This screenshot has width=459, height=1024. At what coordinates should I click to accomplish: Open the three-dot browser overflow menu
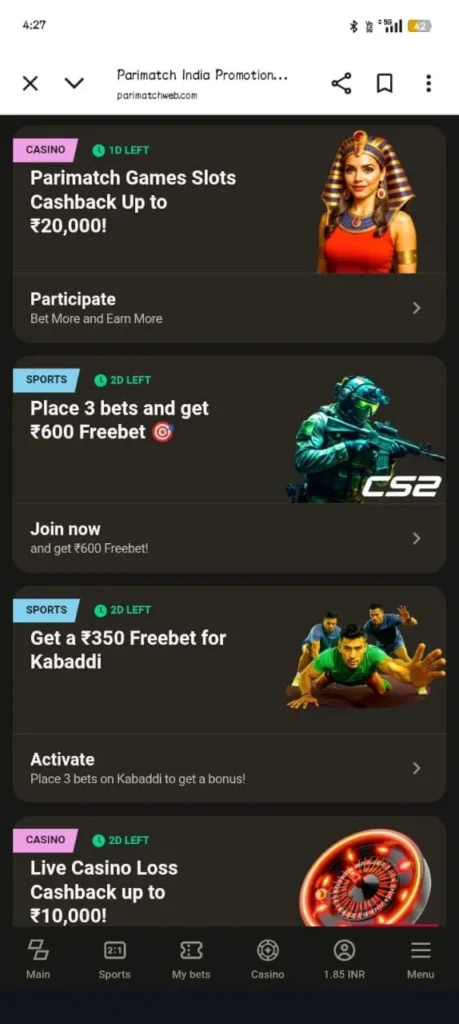pos(428,84)
